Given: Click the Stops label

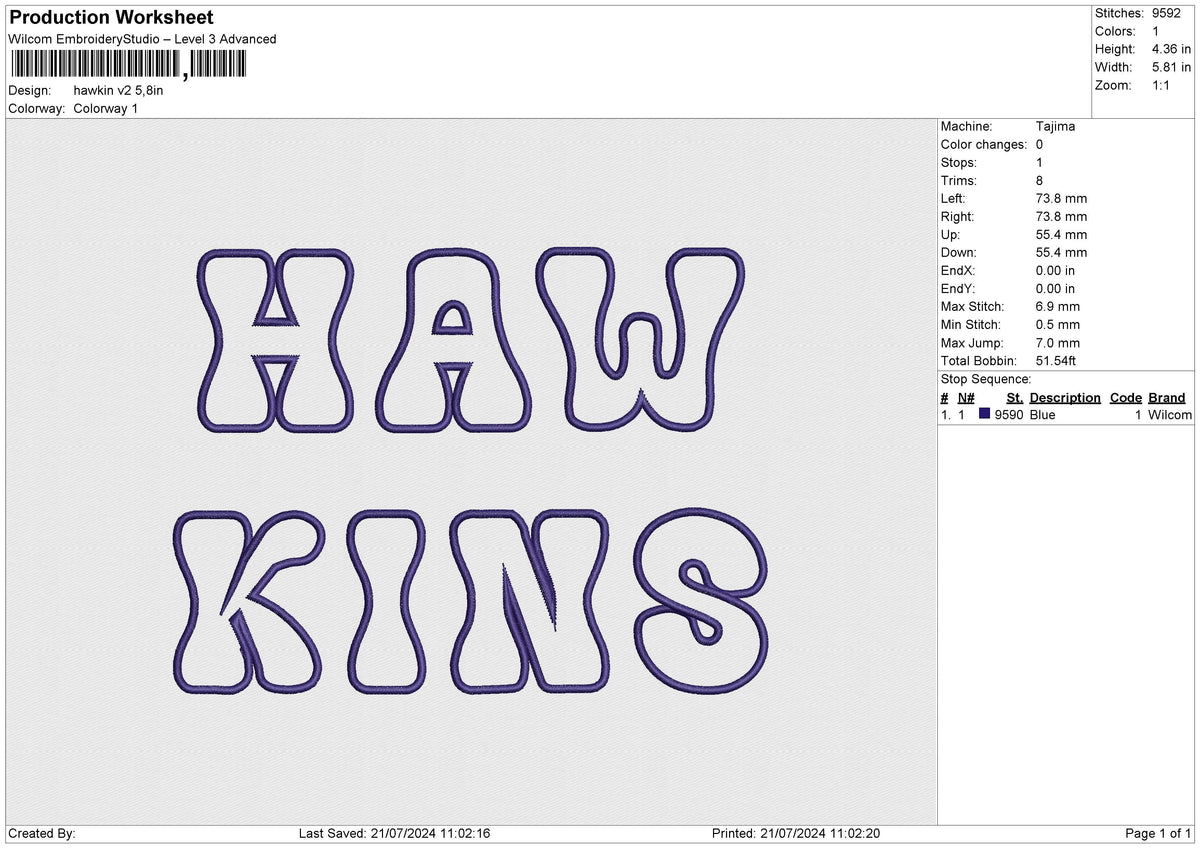Looking at the screenshot, I should [x=959, y=163].
